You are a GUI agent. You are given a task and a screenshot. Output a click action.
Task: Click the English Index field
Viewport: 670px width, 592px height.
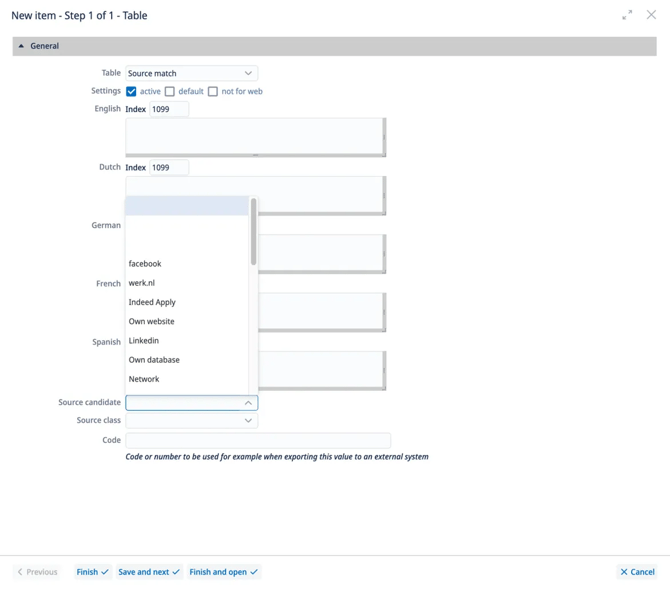click(168, 109)
